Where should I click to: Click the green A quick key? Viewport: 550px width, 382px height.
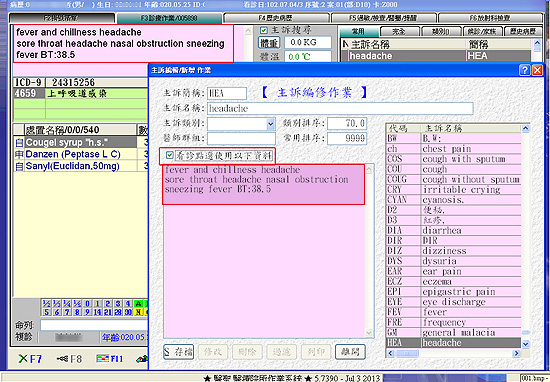[x=139, y=303]
